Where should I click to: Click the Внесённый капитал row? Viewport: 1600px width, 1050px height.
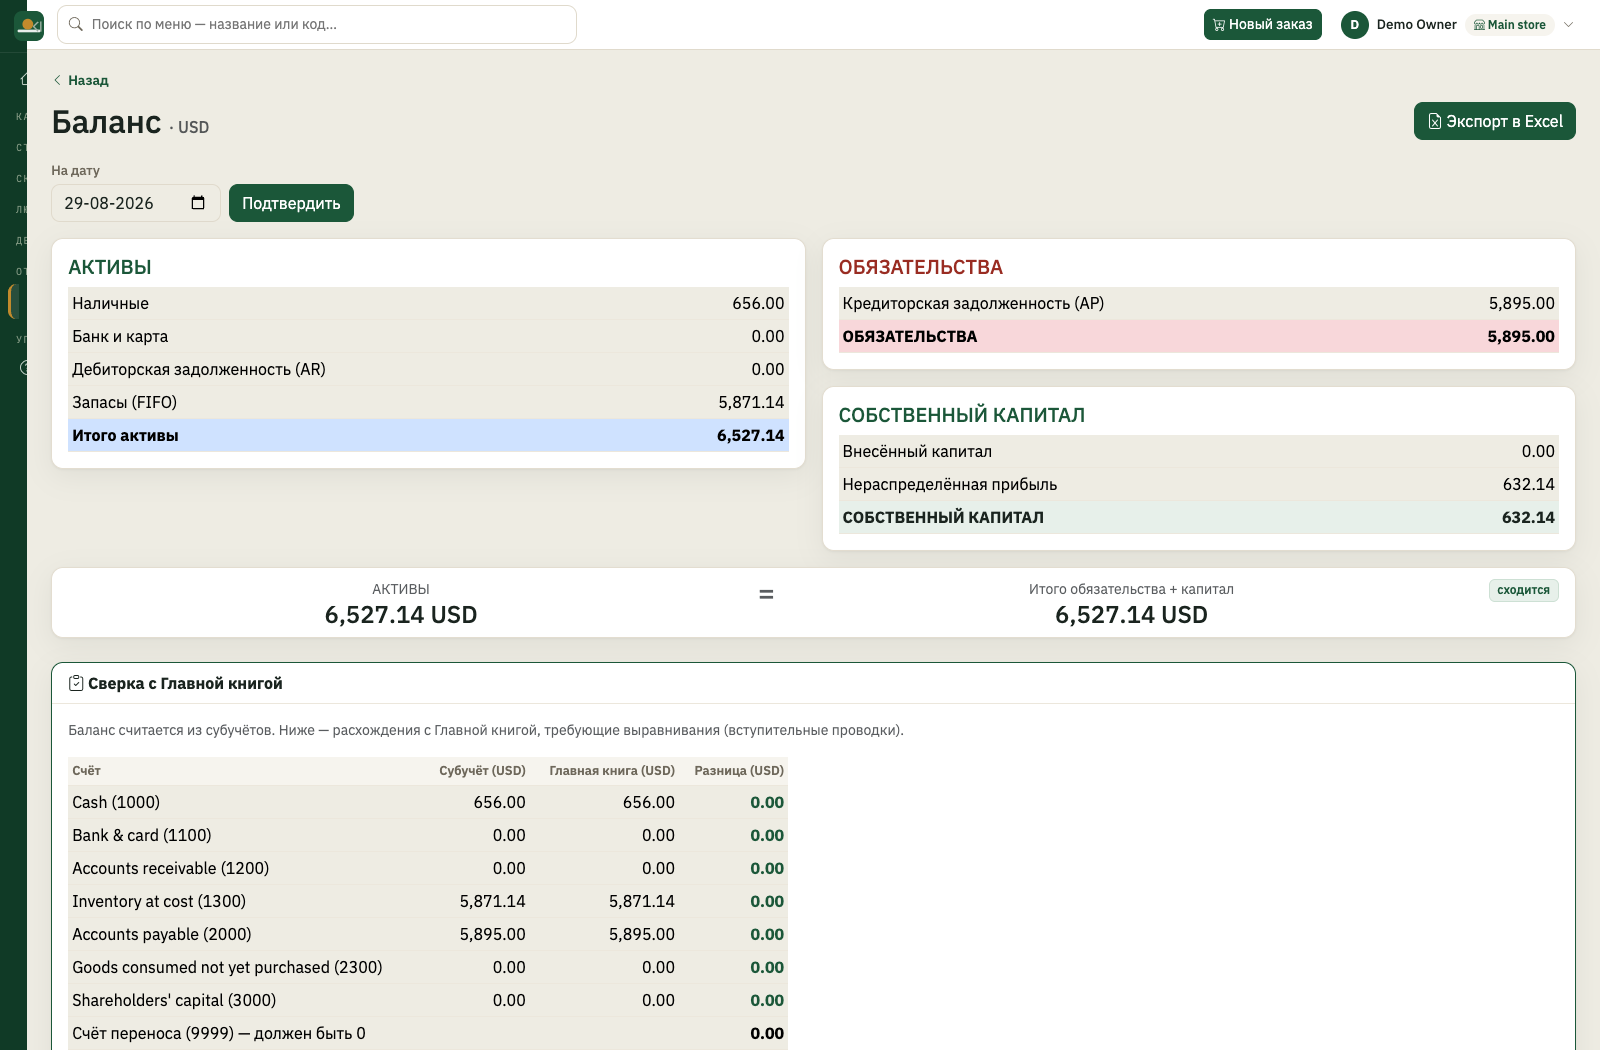(1198, 451)
